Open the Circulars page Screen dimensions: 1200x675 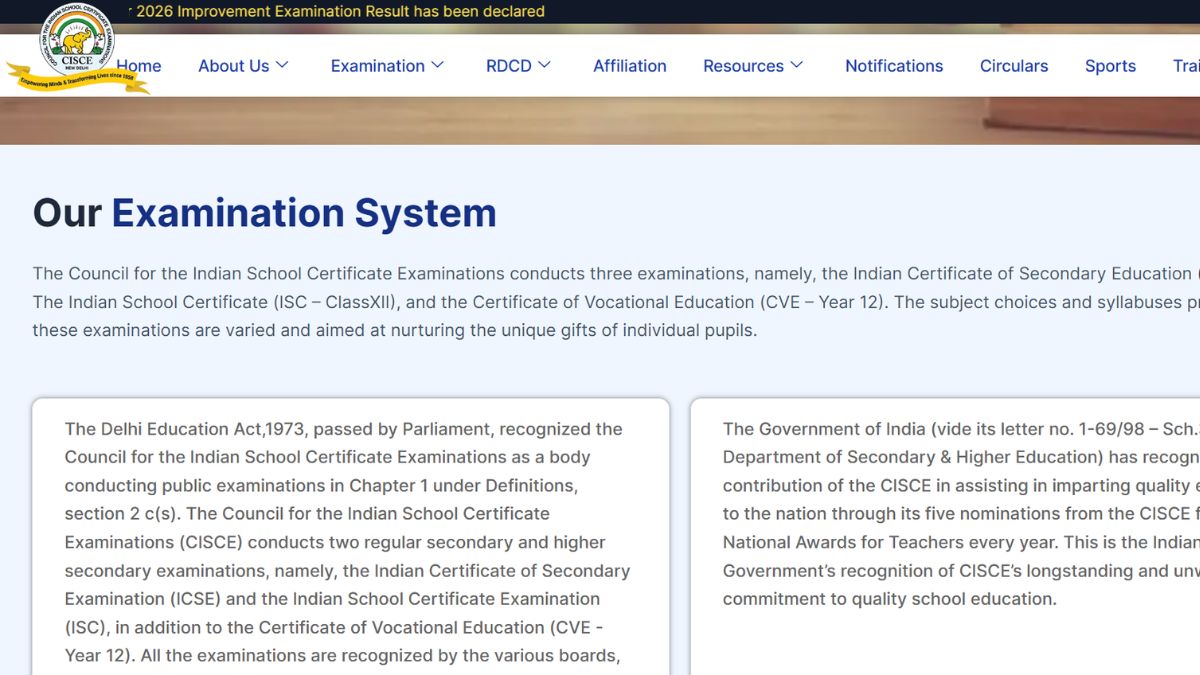1014,66
